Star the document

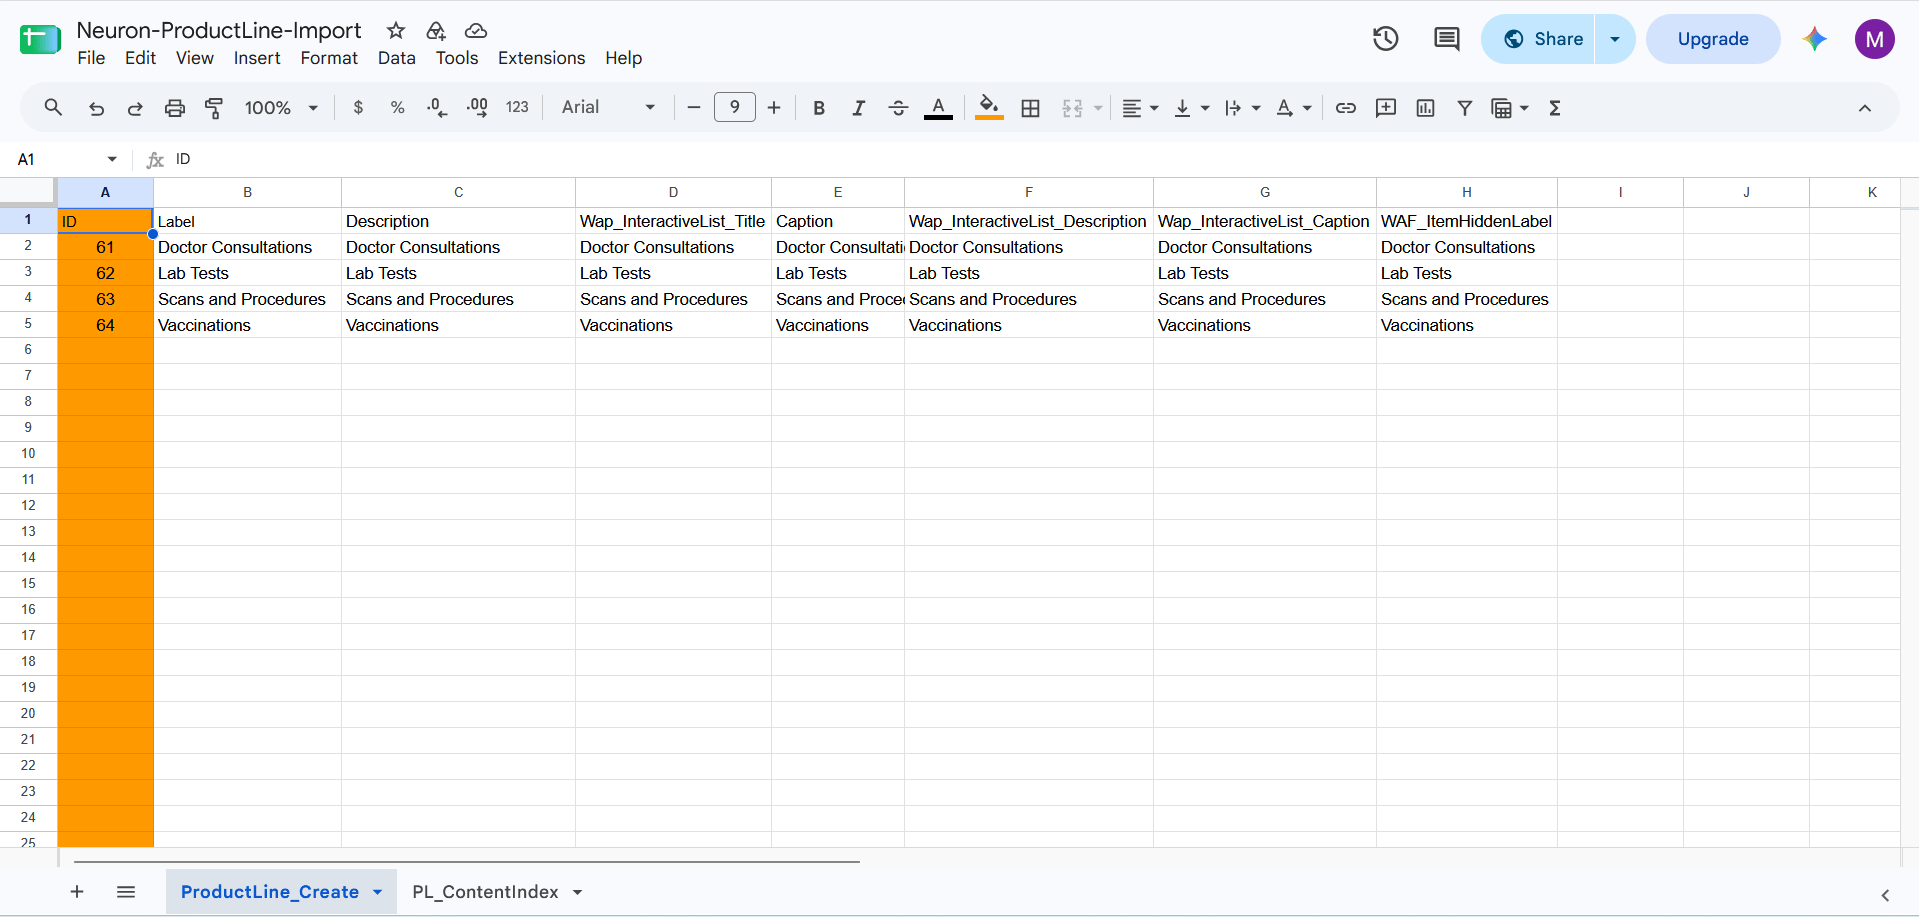396,31
